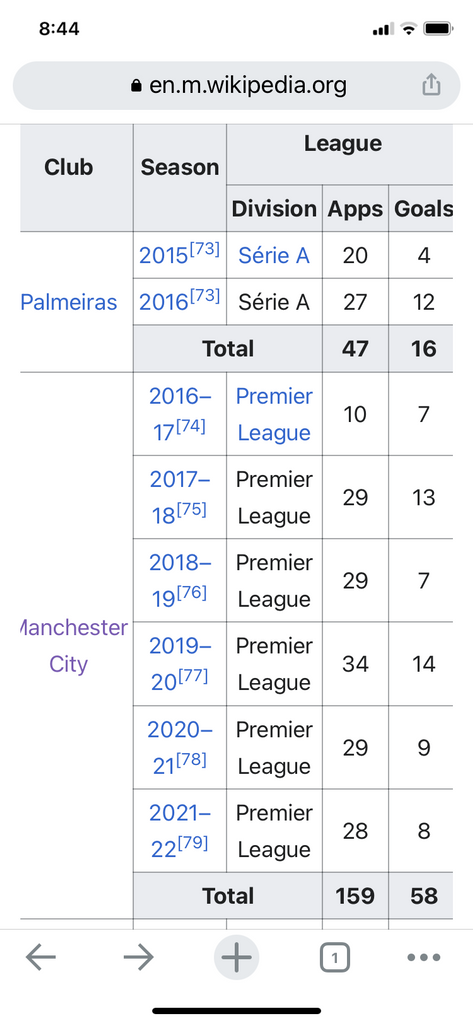Tap the en.m.wikipedia.org address field
Viewport: 473px width, 1024px height.
pyautogui.click(x=236, y=86)
